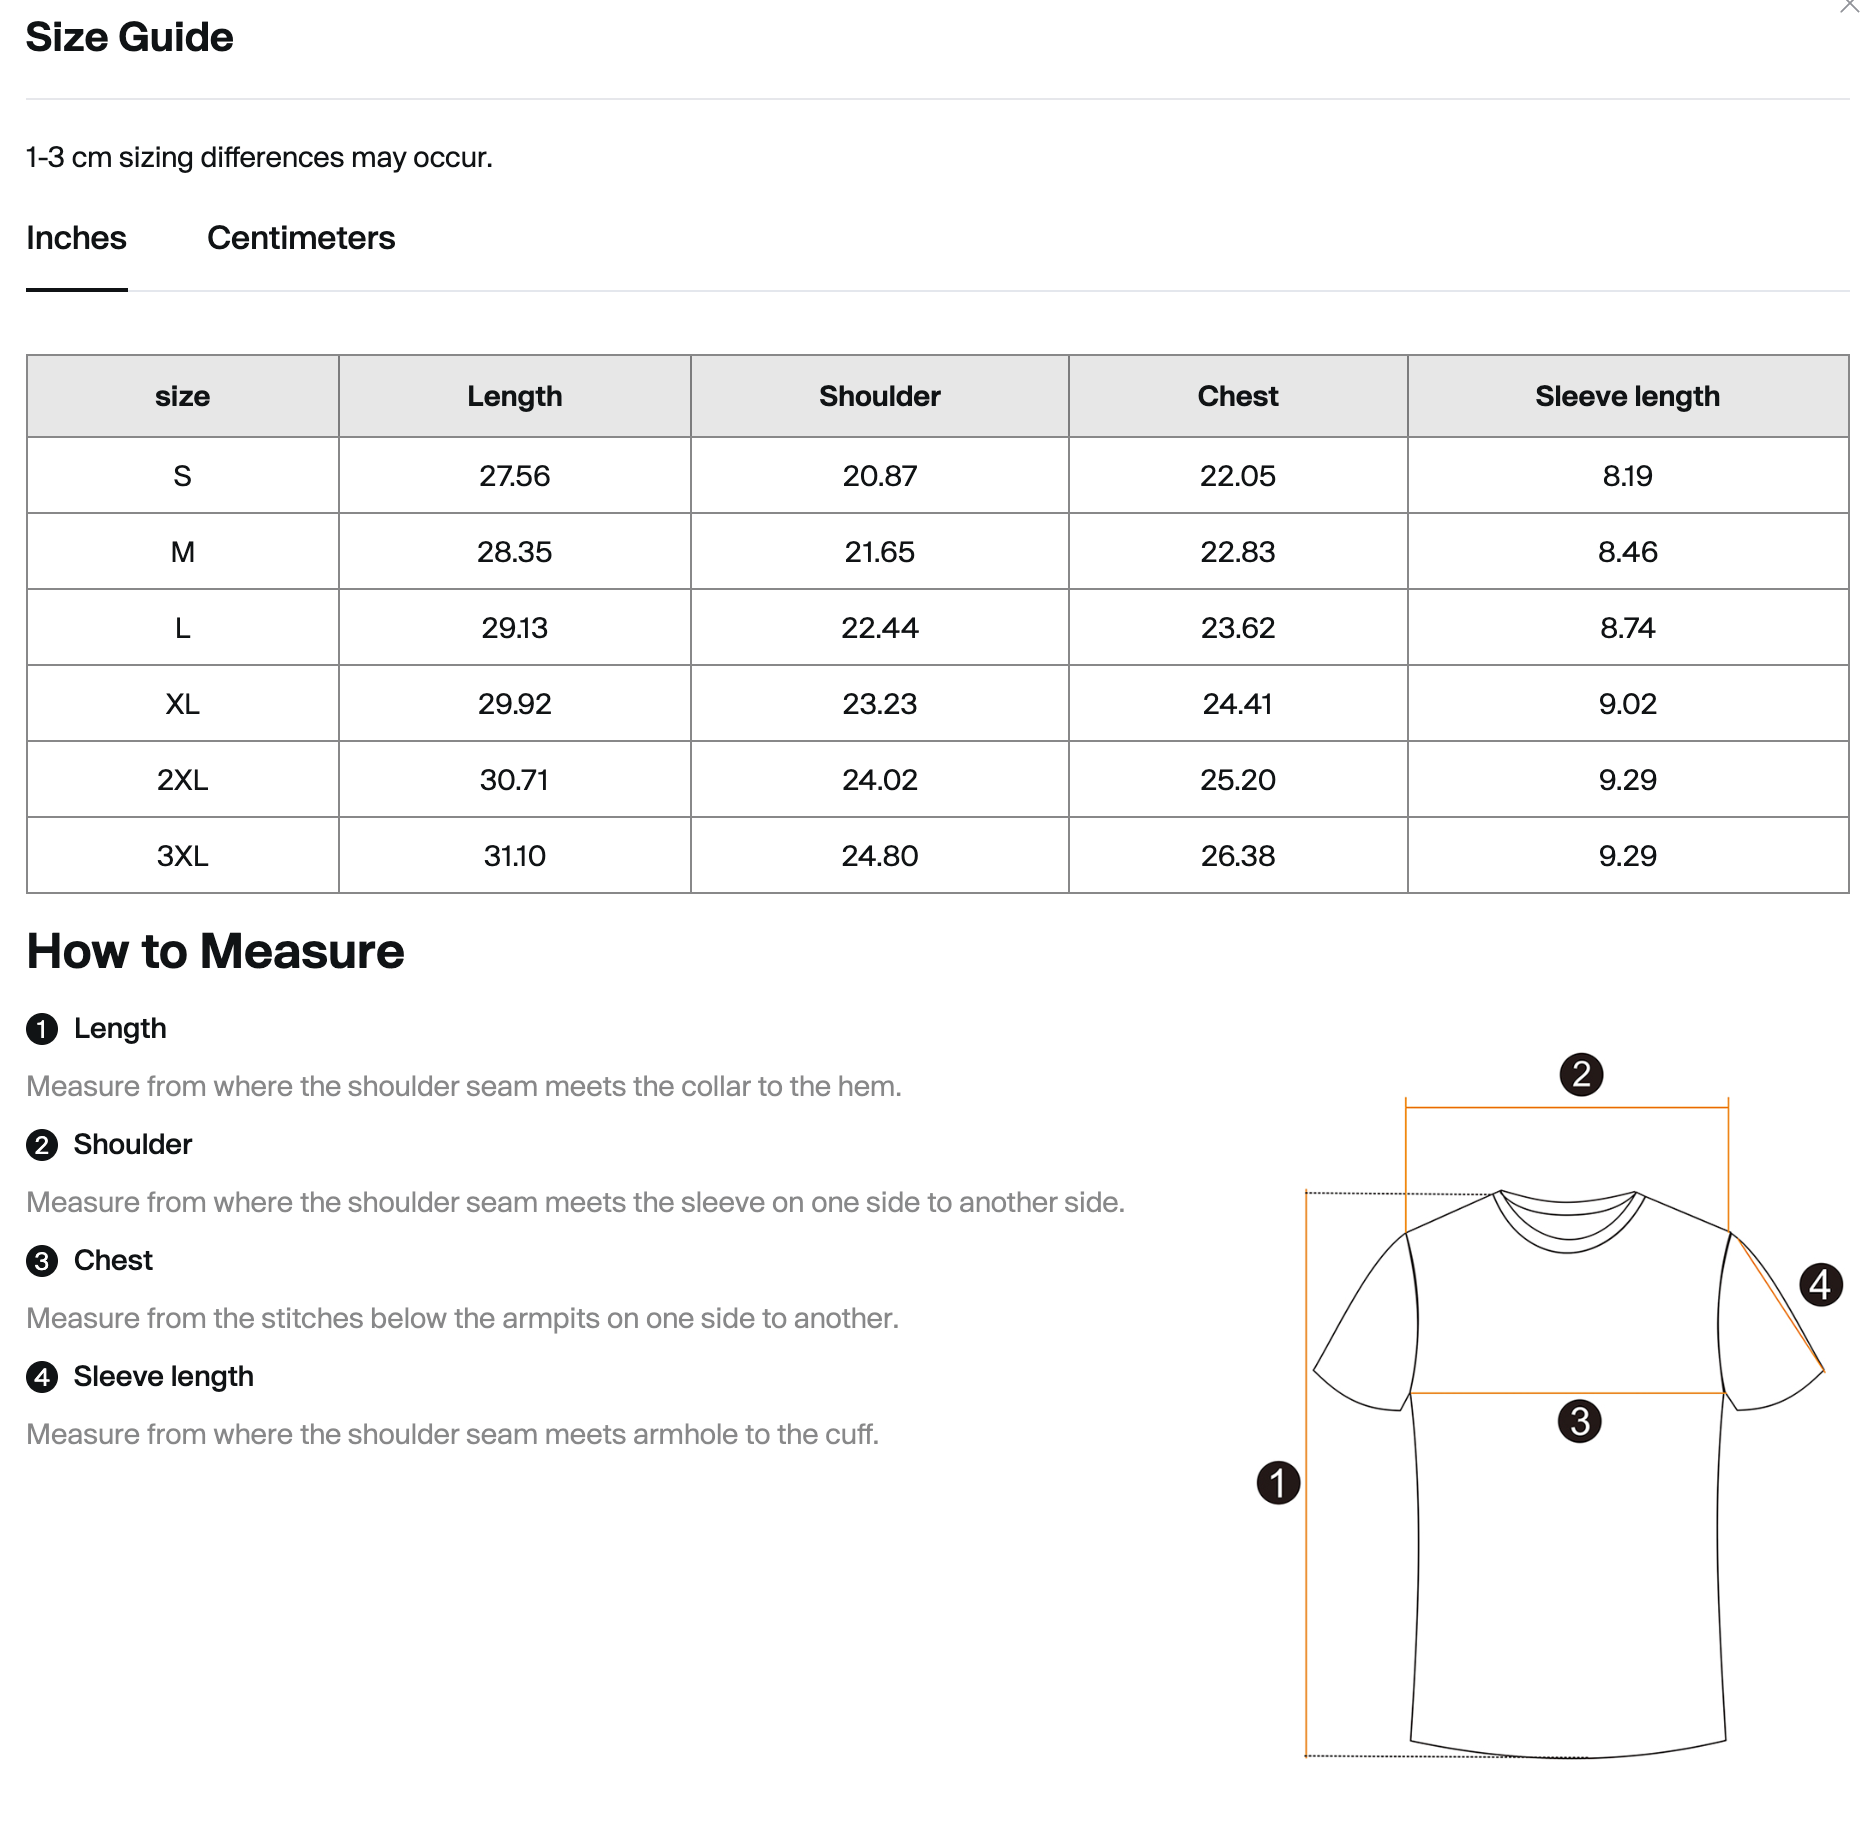The height and width of the screenshot is (1826, 1876).
Task: Select the XL size row label
Action: tap(183, 704)
